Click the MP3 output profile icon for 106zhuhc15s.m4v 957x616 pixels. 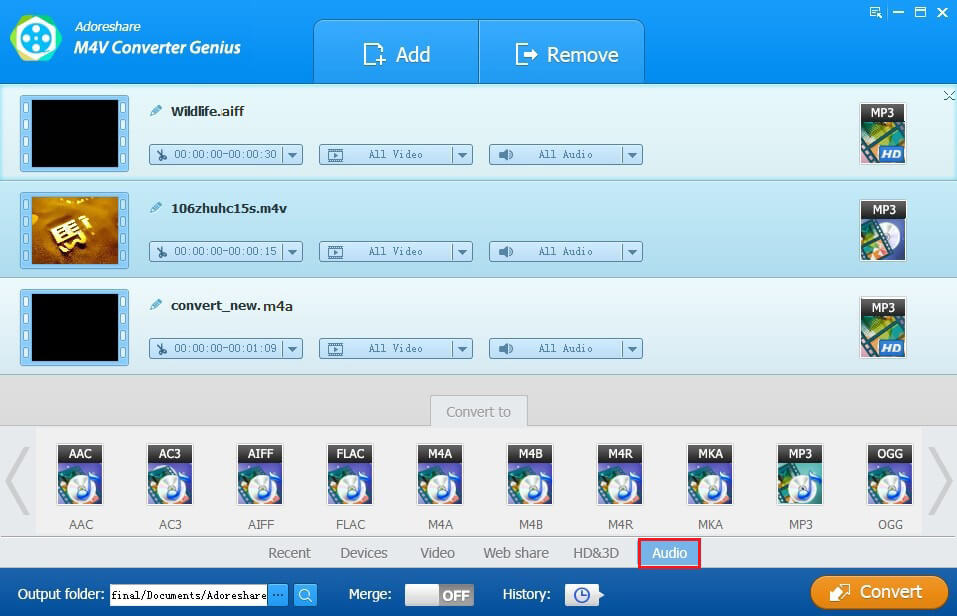click(x=883, y=230)
